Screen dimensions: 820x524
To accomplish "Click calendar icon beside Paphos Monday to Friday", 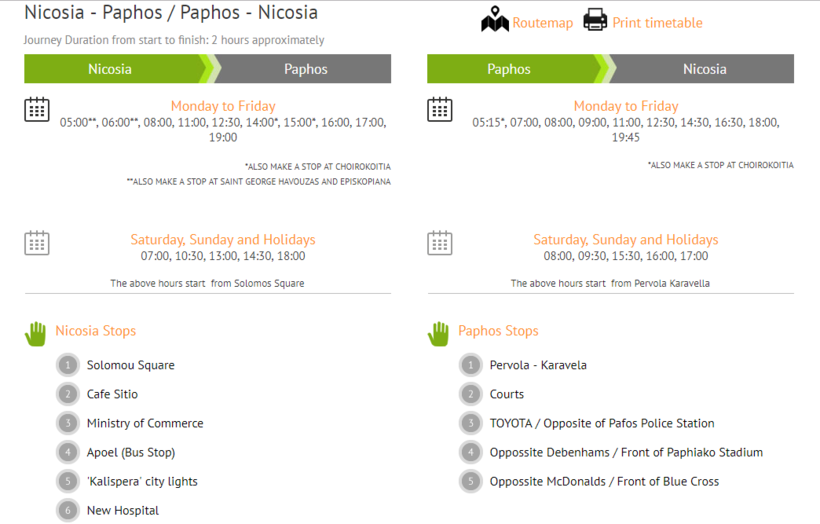I will pos(440,109).
